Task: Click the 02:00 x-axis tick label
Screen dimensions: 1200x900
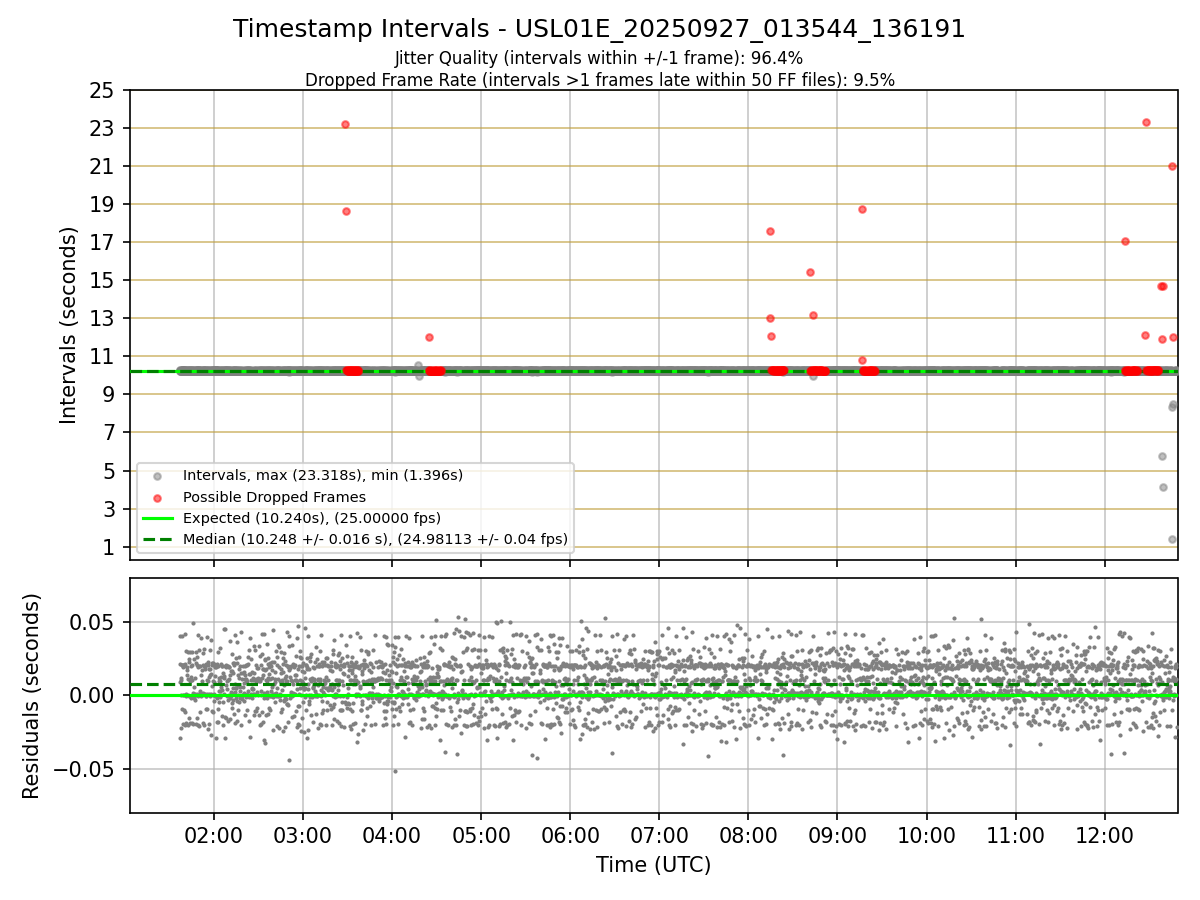Action: click(213, 835)
